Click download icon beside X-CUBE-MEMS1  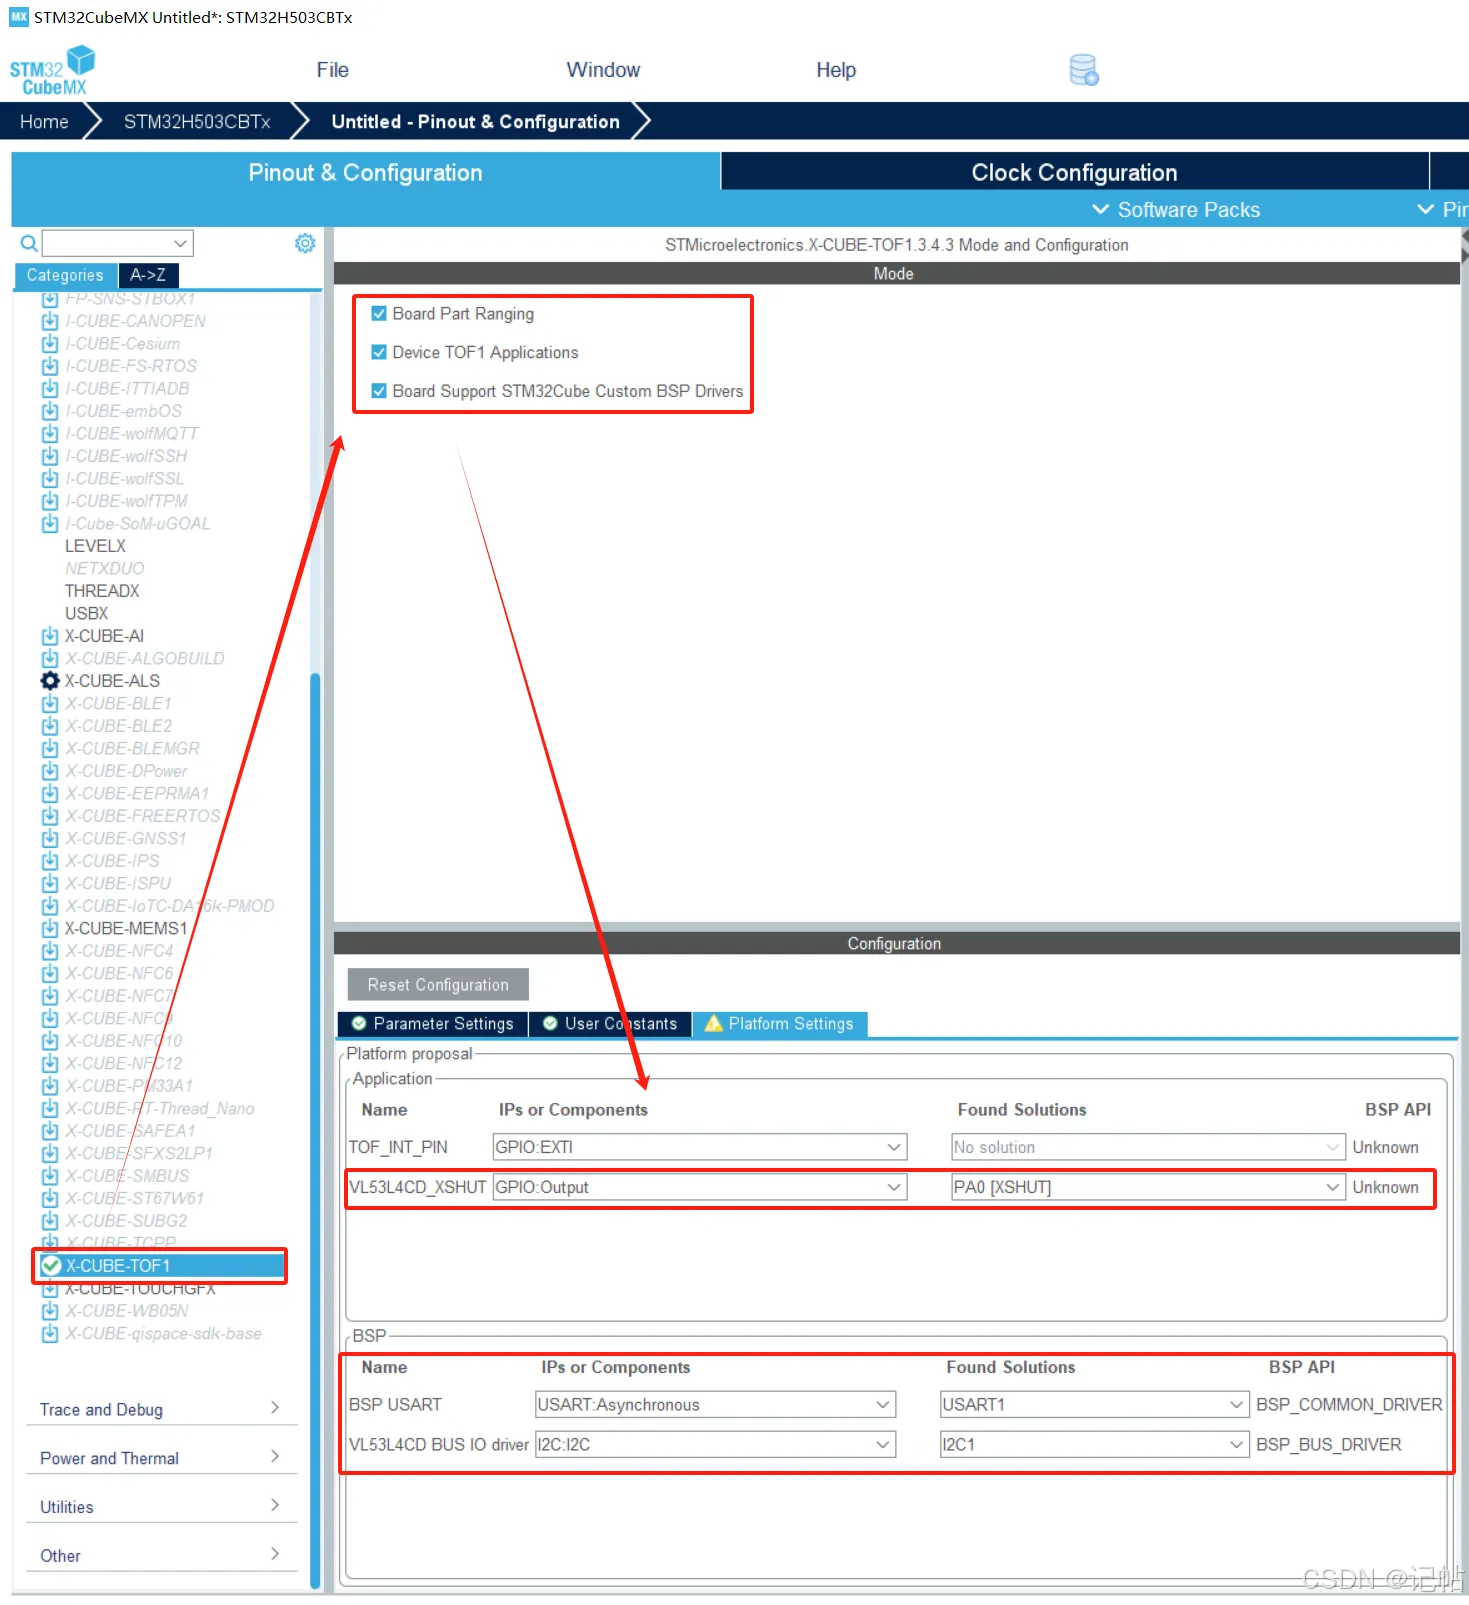pos(50,929)
